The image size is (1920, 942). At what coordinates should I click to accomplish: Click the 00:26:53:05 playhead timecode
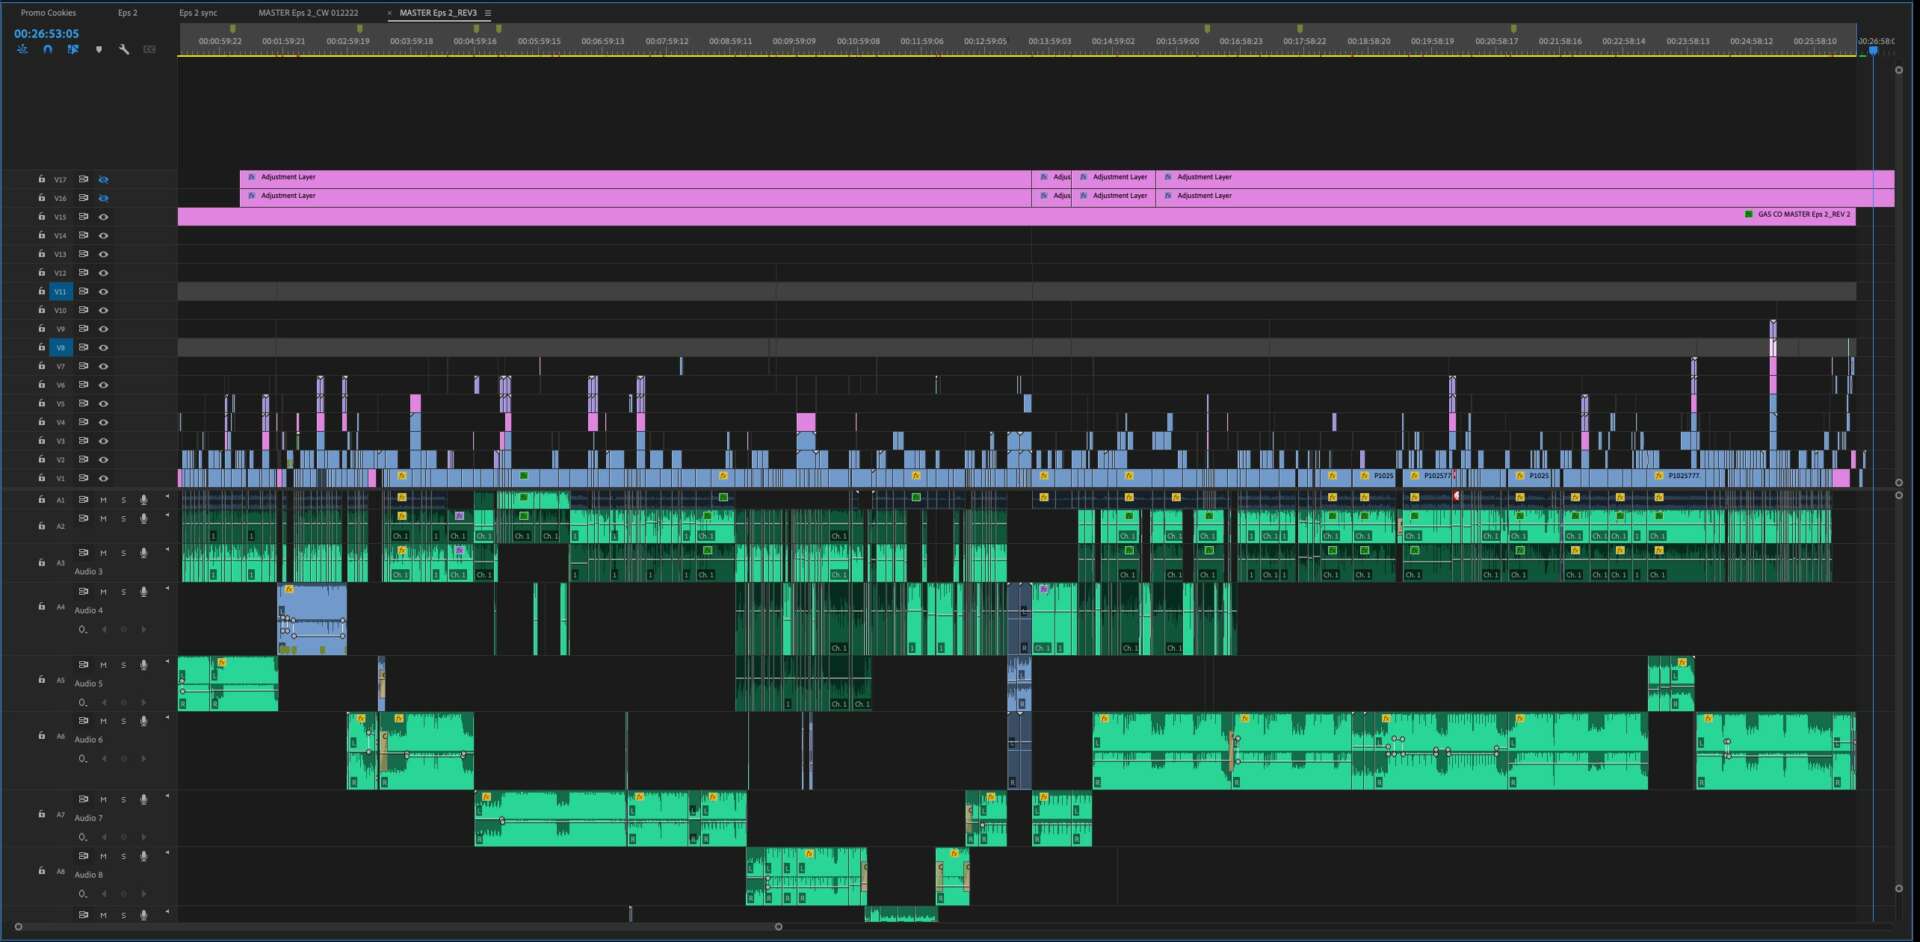point(46,33)
